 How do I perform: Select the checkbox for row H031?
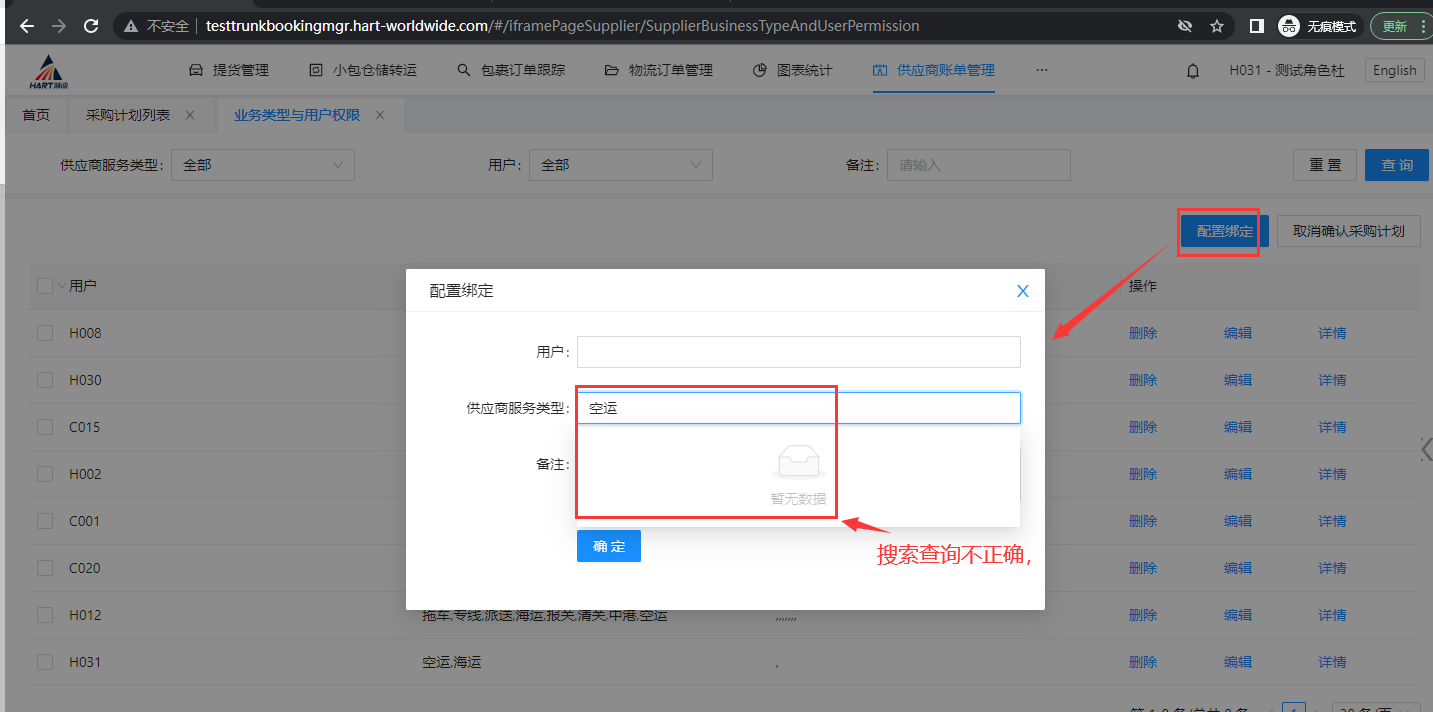pyautogui.click(x=45, y=662)
